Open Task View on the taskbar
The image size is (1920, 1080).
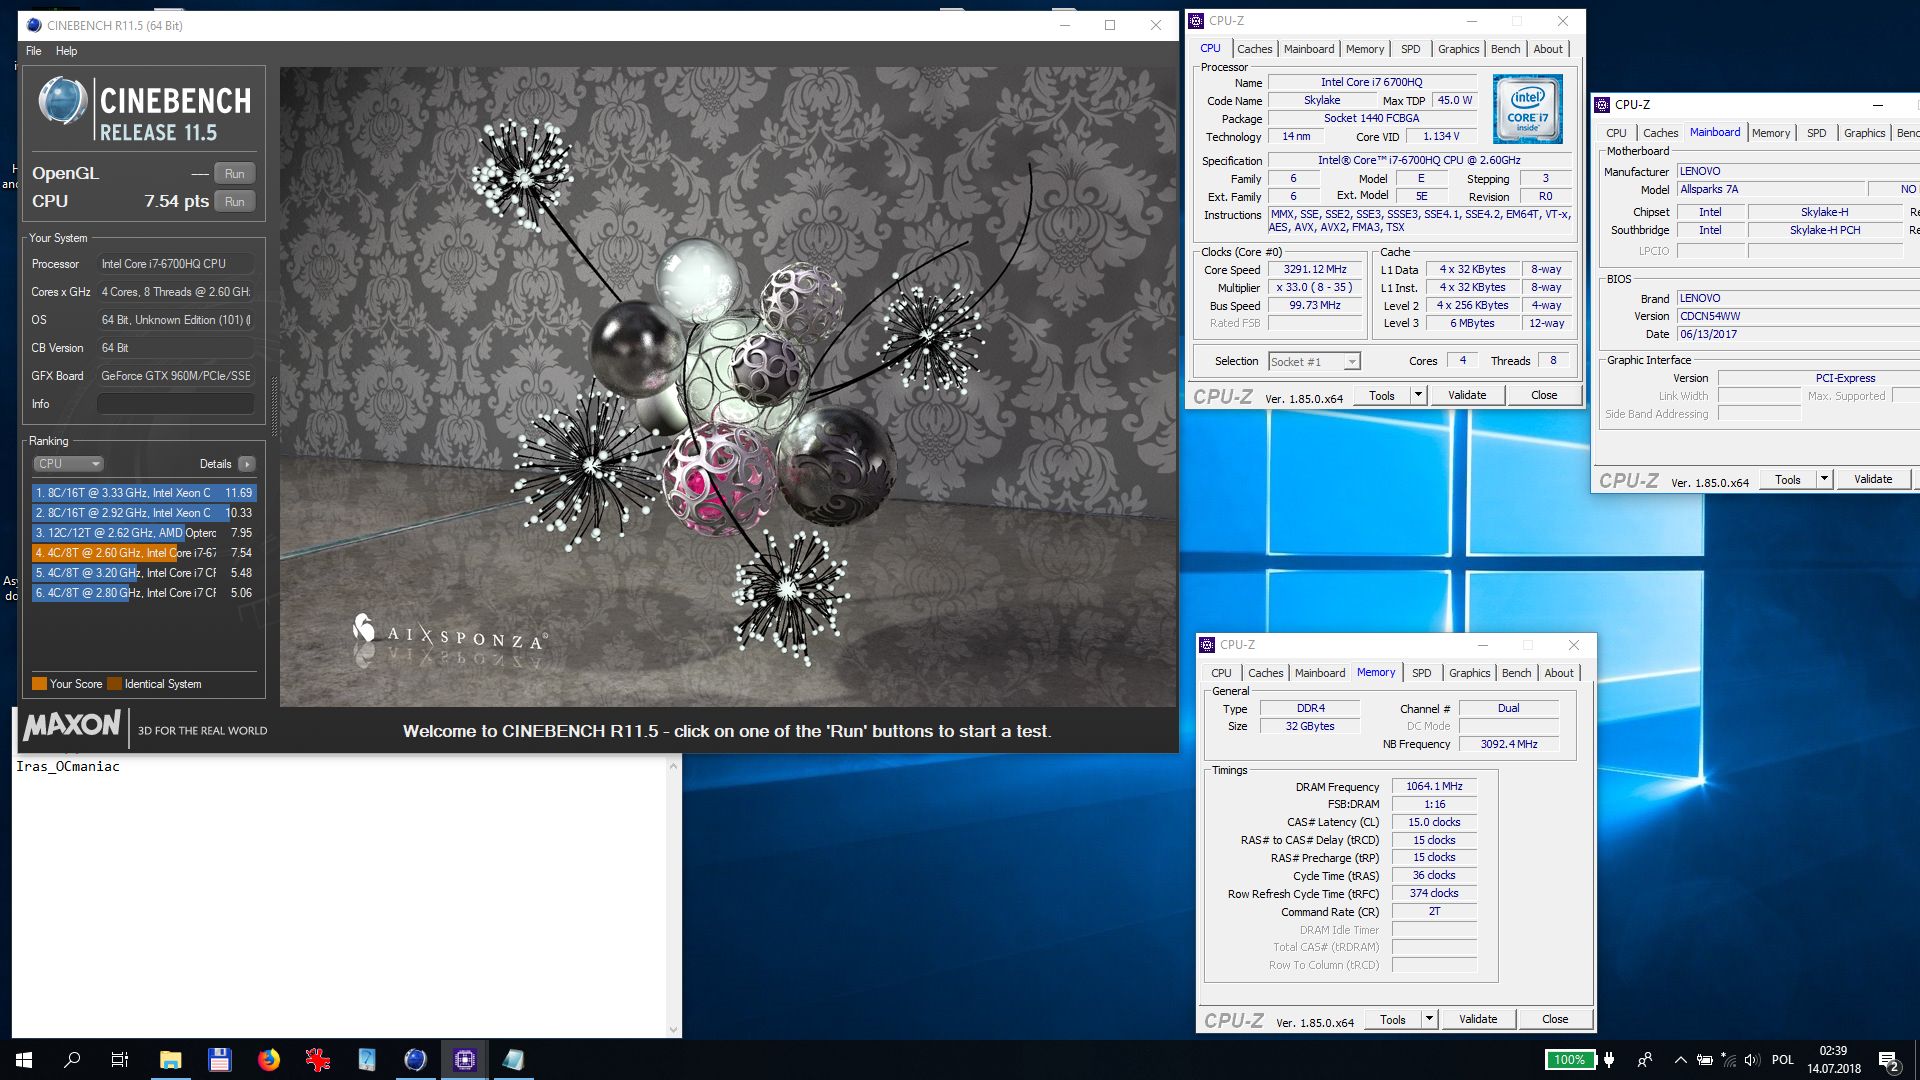(x=120, y=1060)
